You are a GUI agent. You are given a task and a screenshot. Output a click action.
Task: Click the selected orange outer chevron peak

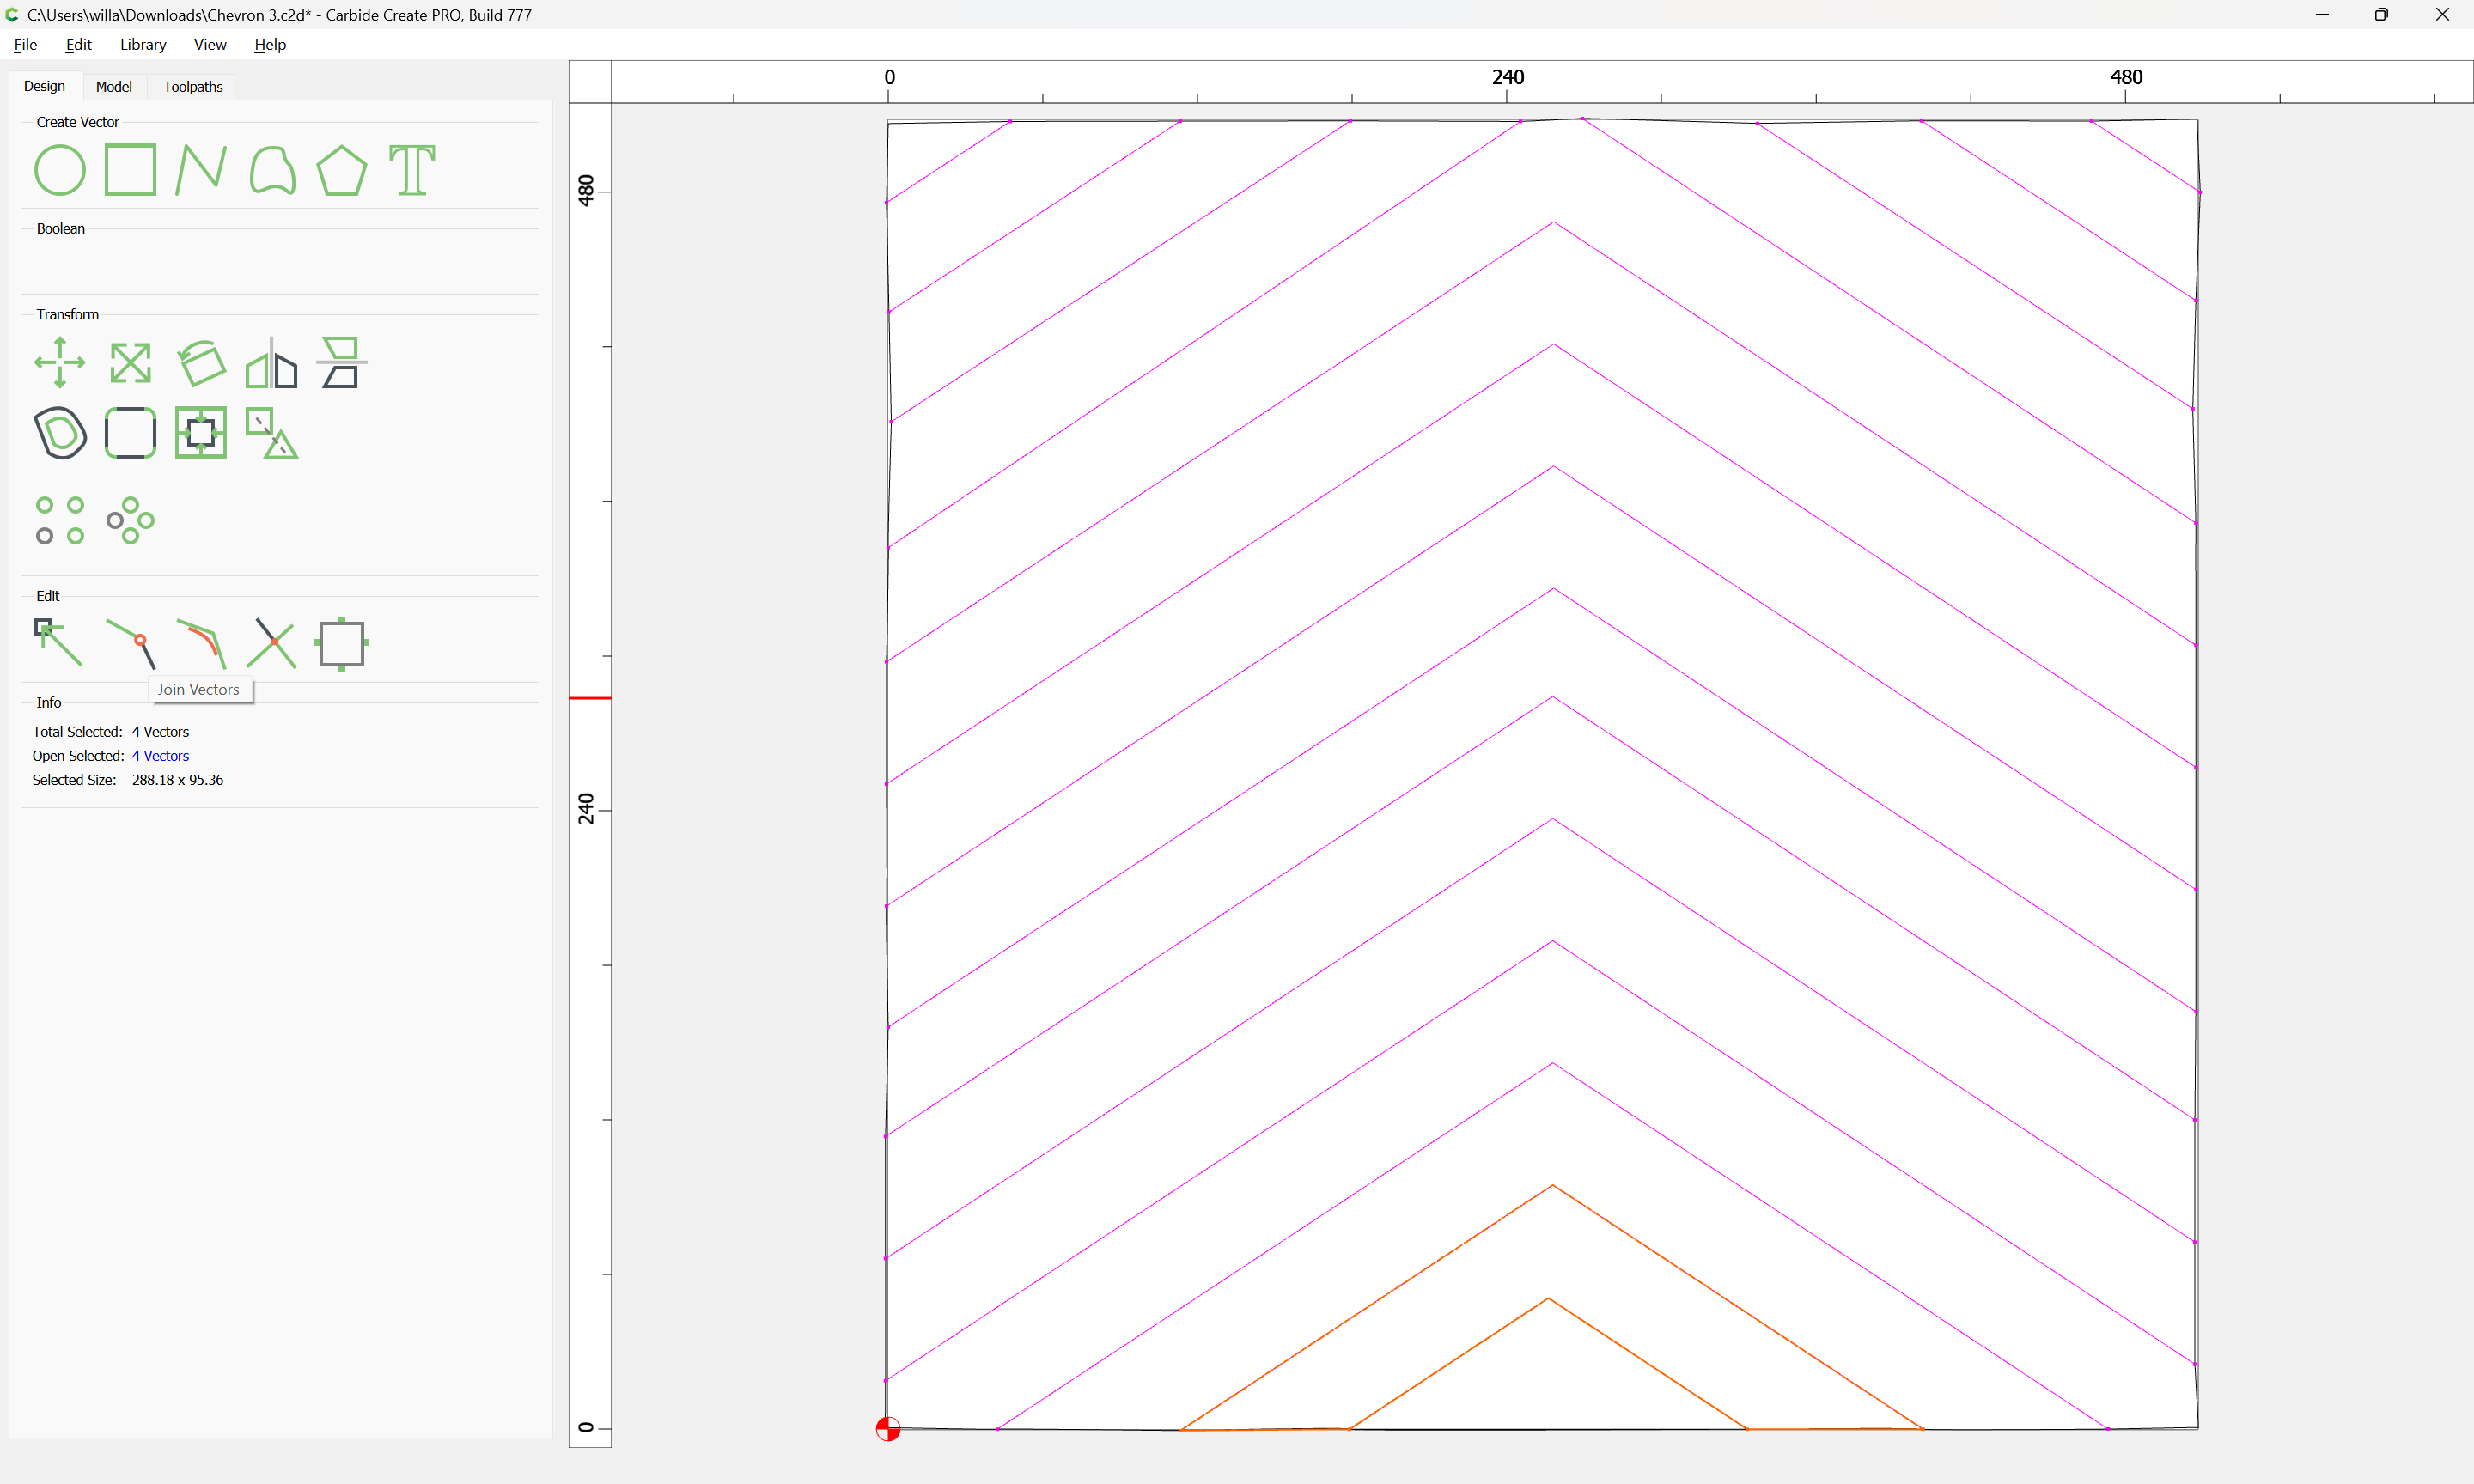1553,1185
